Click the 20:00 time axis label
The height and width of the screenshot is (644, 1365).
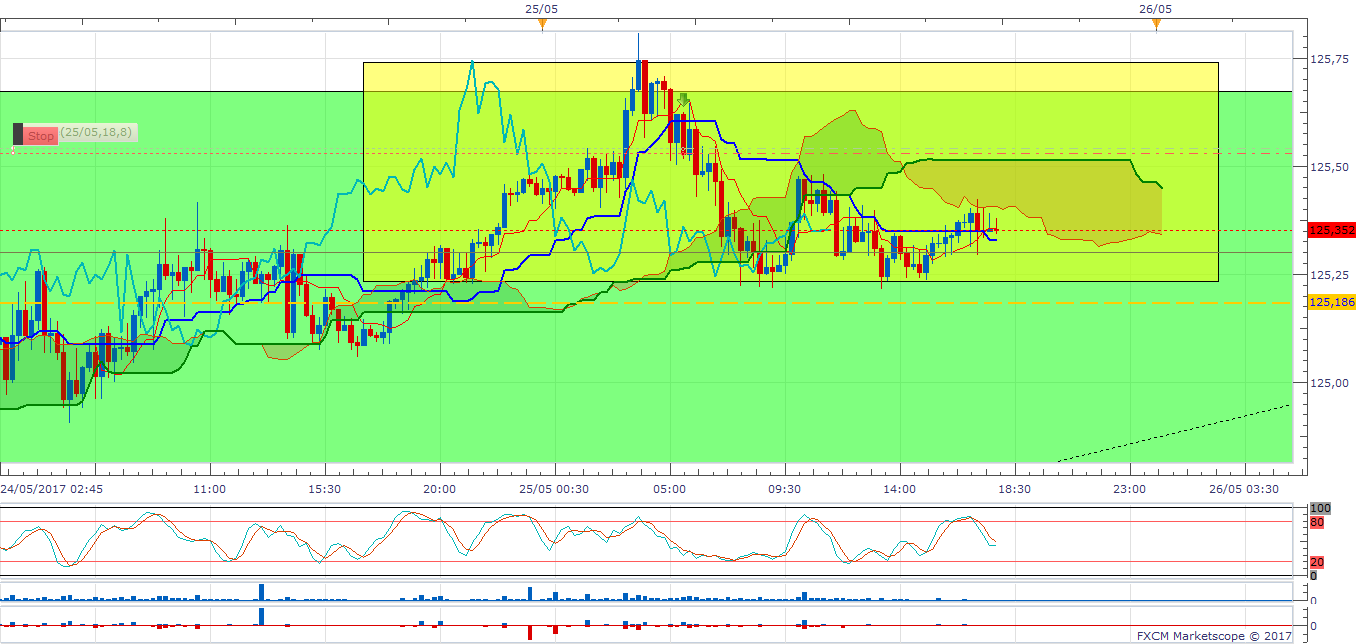[440, 490]
